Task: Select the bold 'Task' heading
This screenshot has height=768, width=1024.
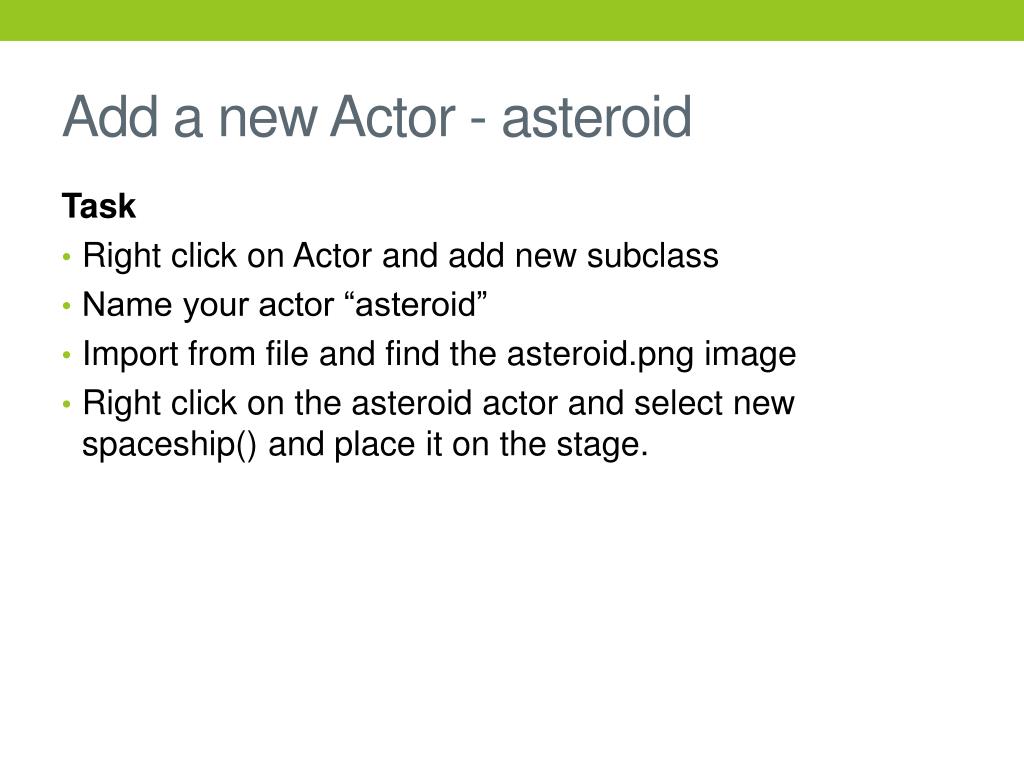Action: pyautogui.click(x=99, y=206)
